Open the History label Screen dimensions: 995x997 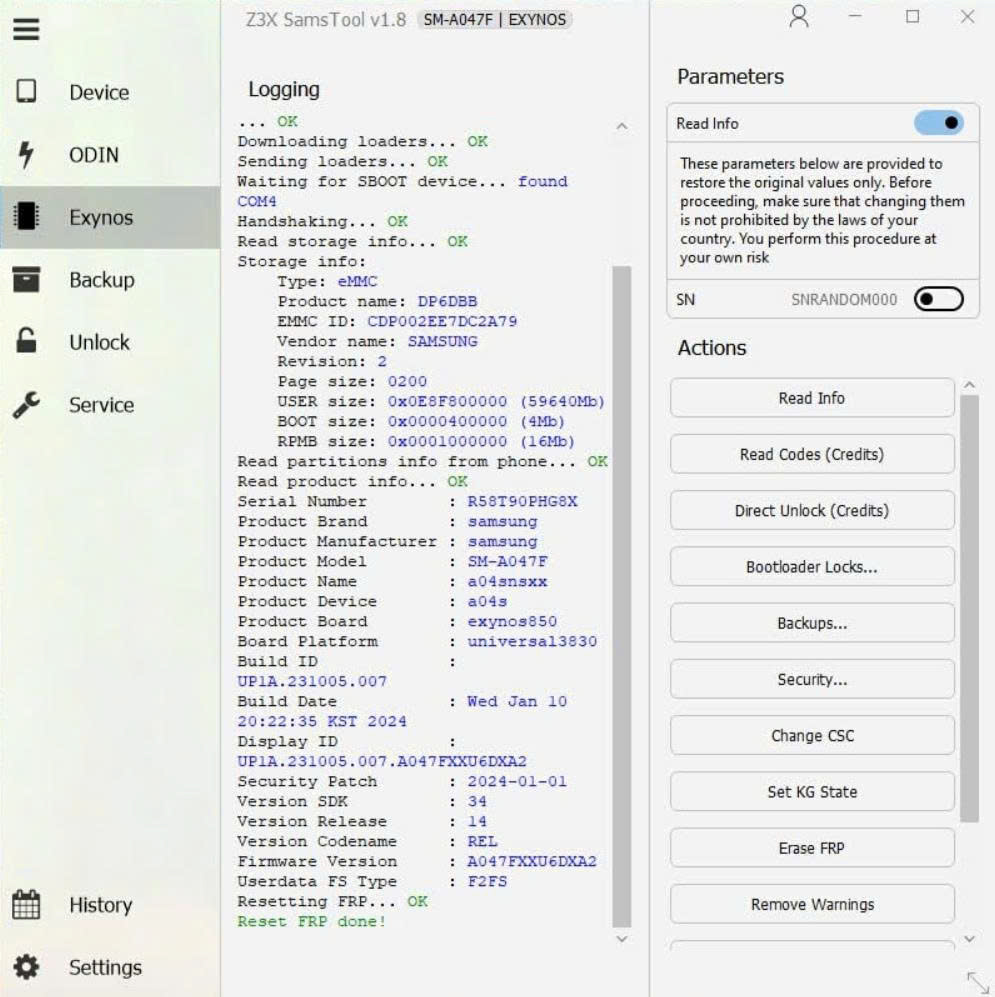point(100,905)
